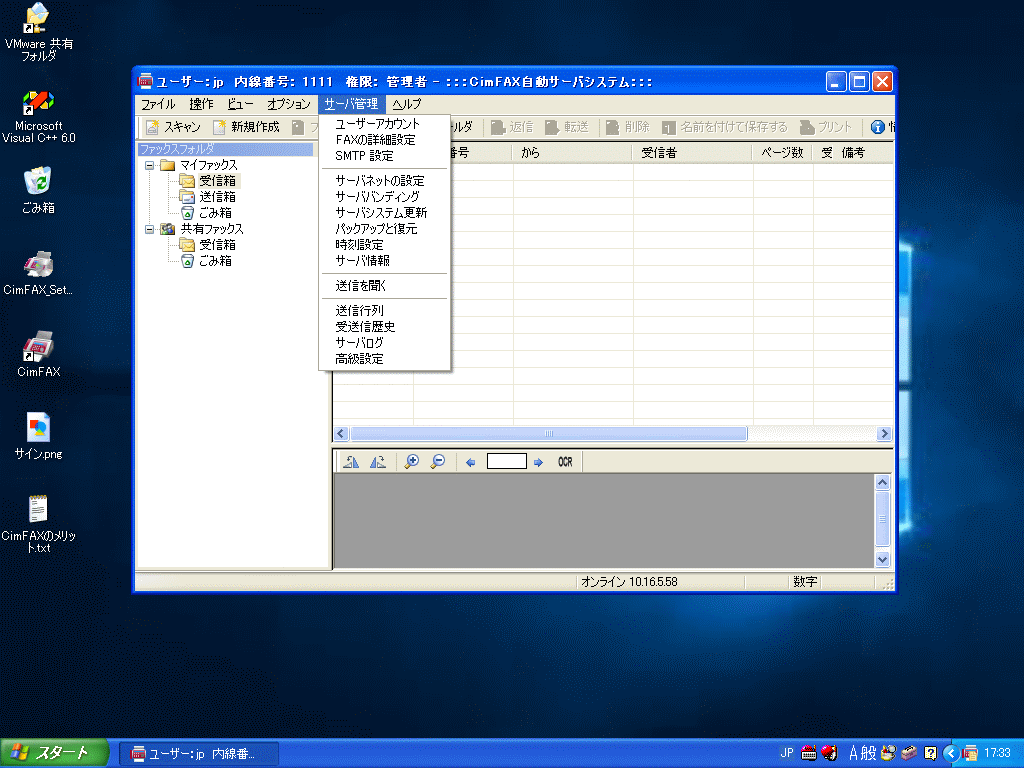Open the ビュー menu

click(240, 104)
